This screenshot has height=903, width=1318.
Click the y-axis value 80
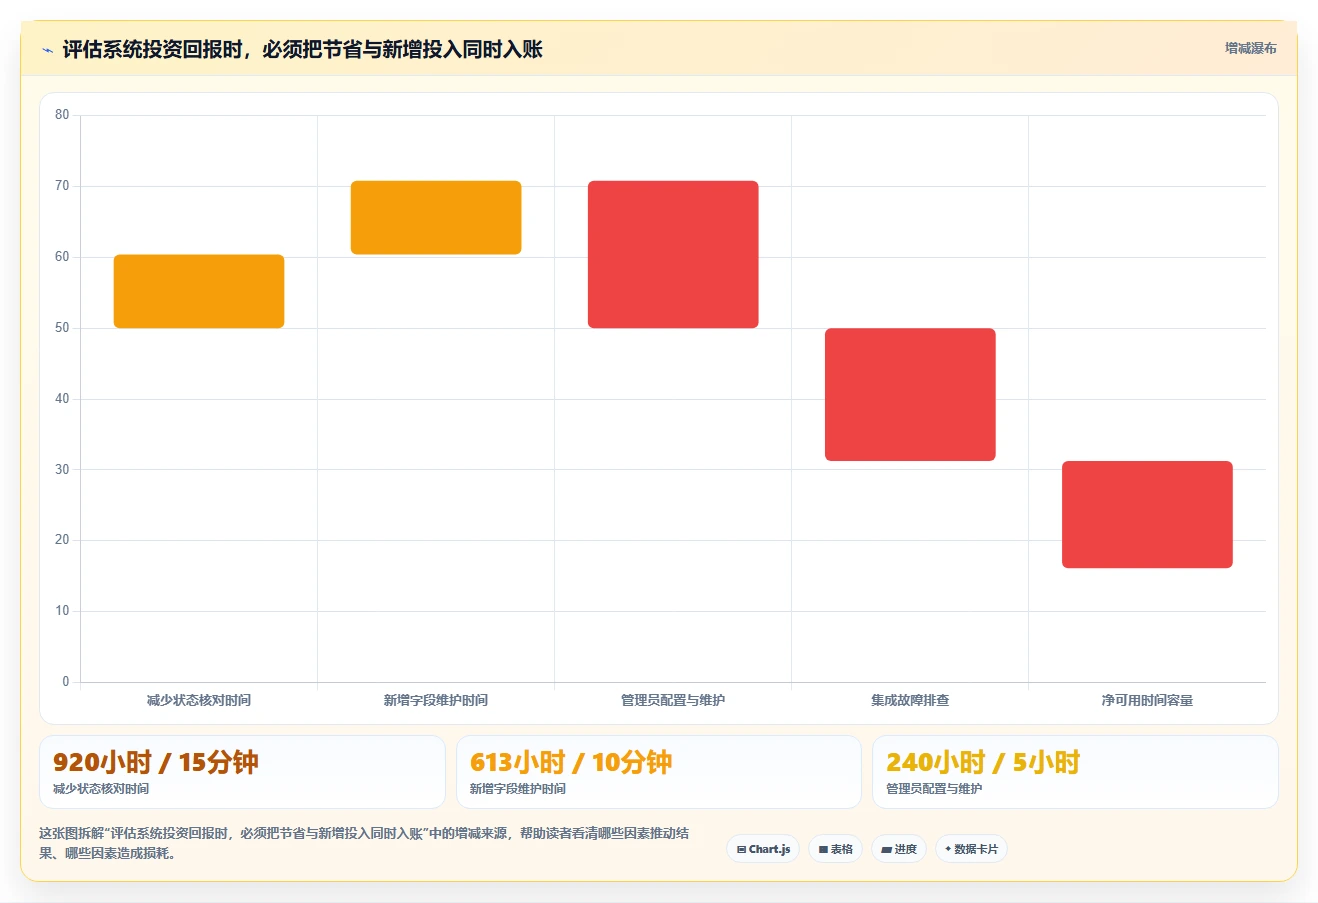[62, 115]
